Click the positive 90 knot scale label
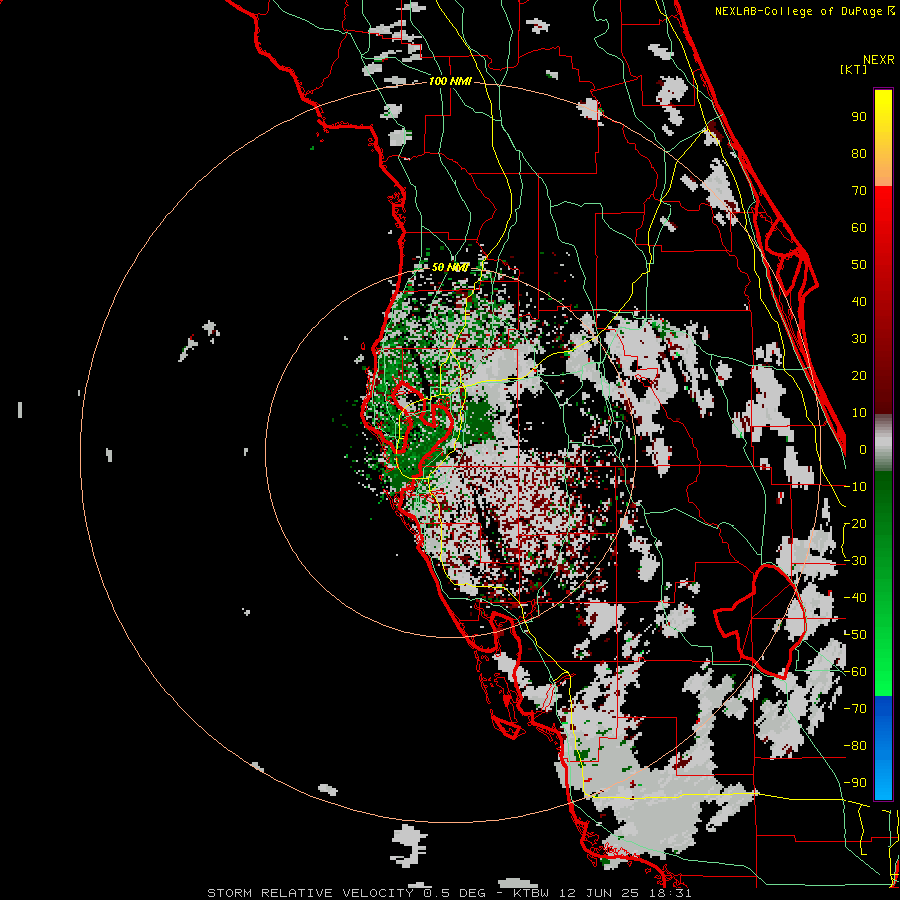900x900 pixels. pos(859,117)
